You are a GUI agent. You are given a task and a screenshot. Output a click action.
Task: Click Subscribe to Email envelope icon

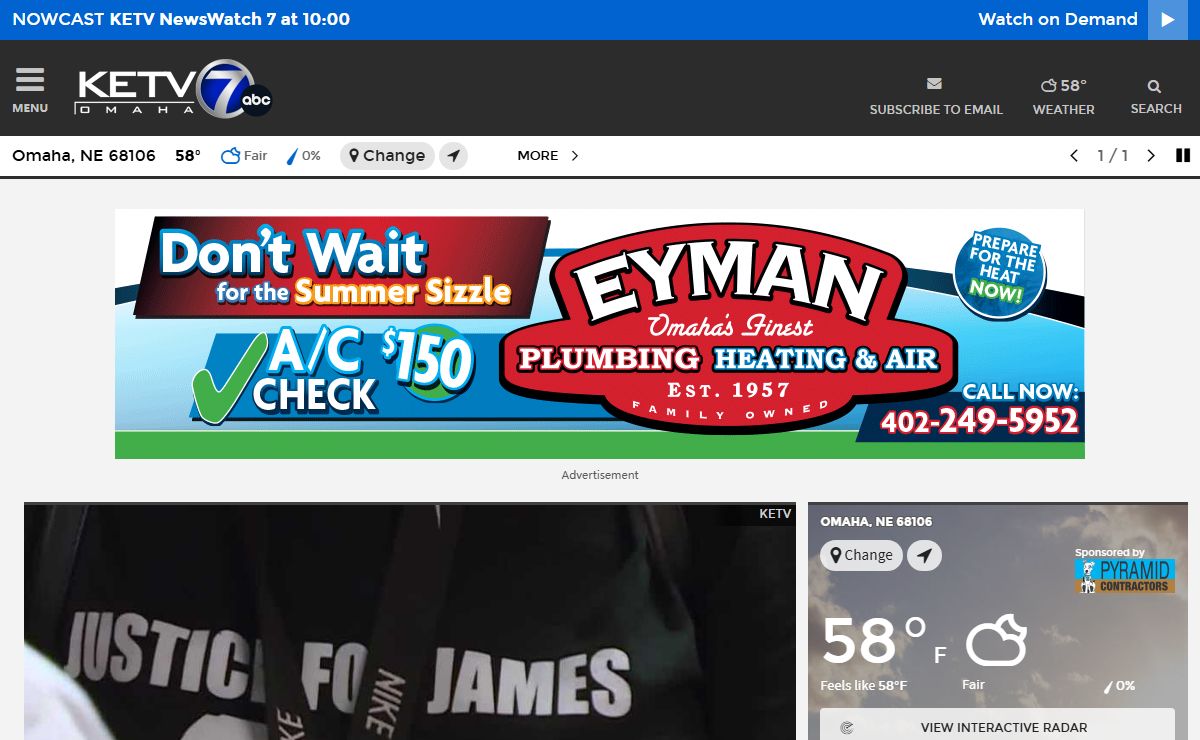point(935,84)
